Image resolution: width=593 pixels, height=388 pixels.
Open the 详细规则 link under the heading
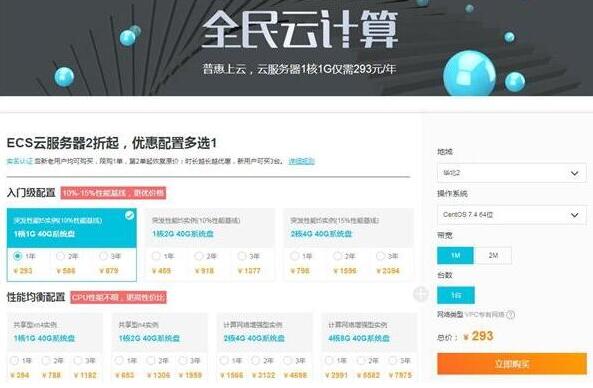pos(301,161)
